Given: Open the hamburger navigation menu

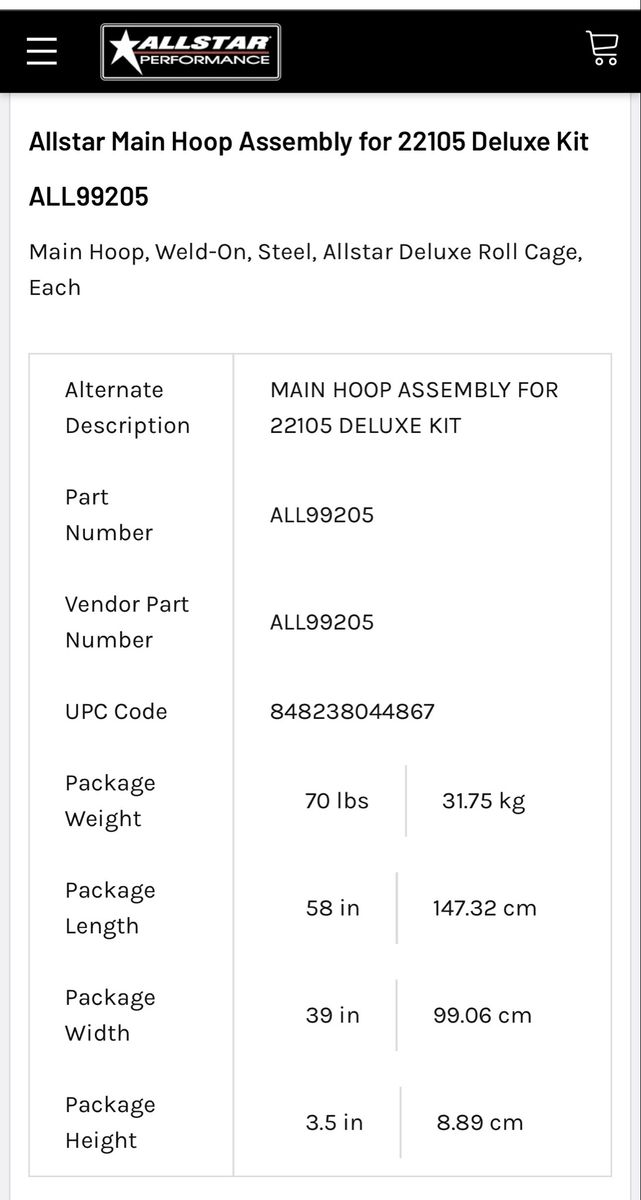Looking at the screenshot, I should (x=42, y=51).
